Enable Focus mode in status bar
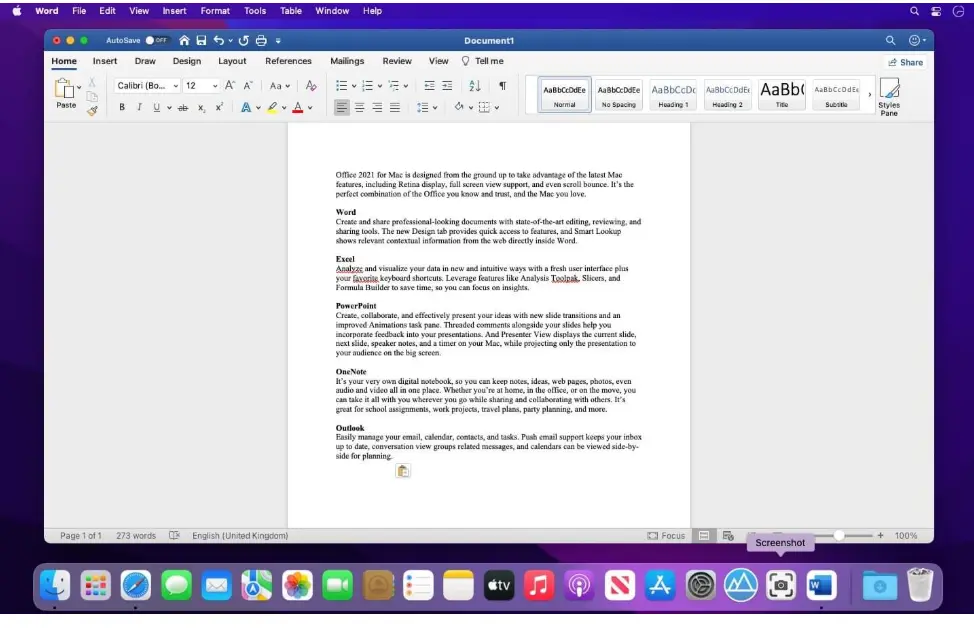The image size is (974, 628). [x=666, y=535]
